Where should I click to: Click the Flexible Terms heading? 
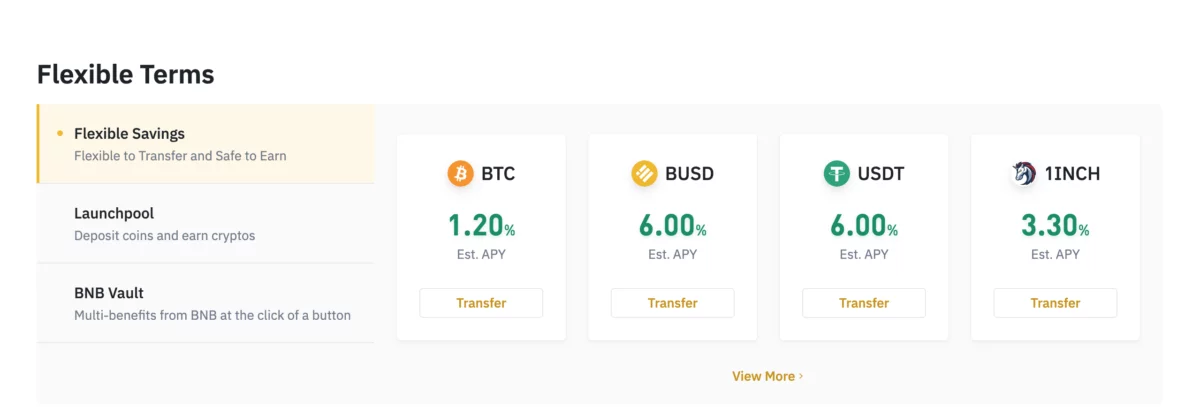(x=126, y=74)
